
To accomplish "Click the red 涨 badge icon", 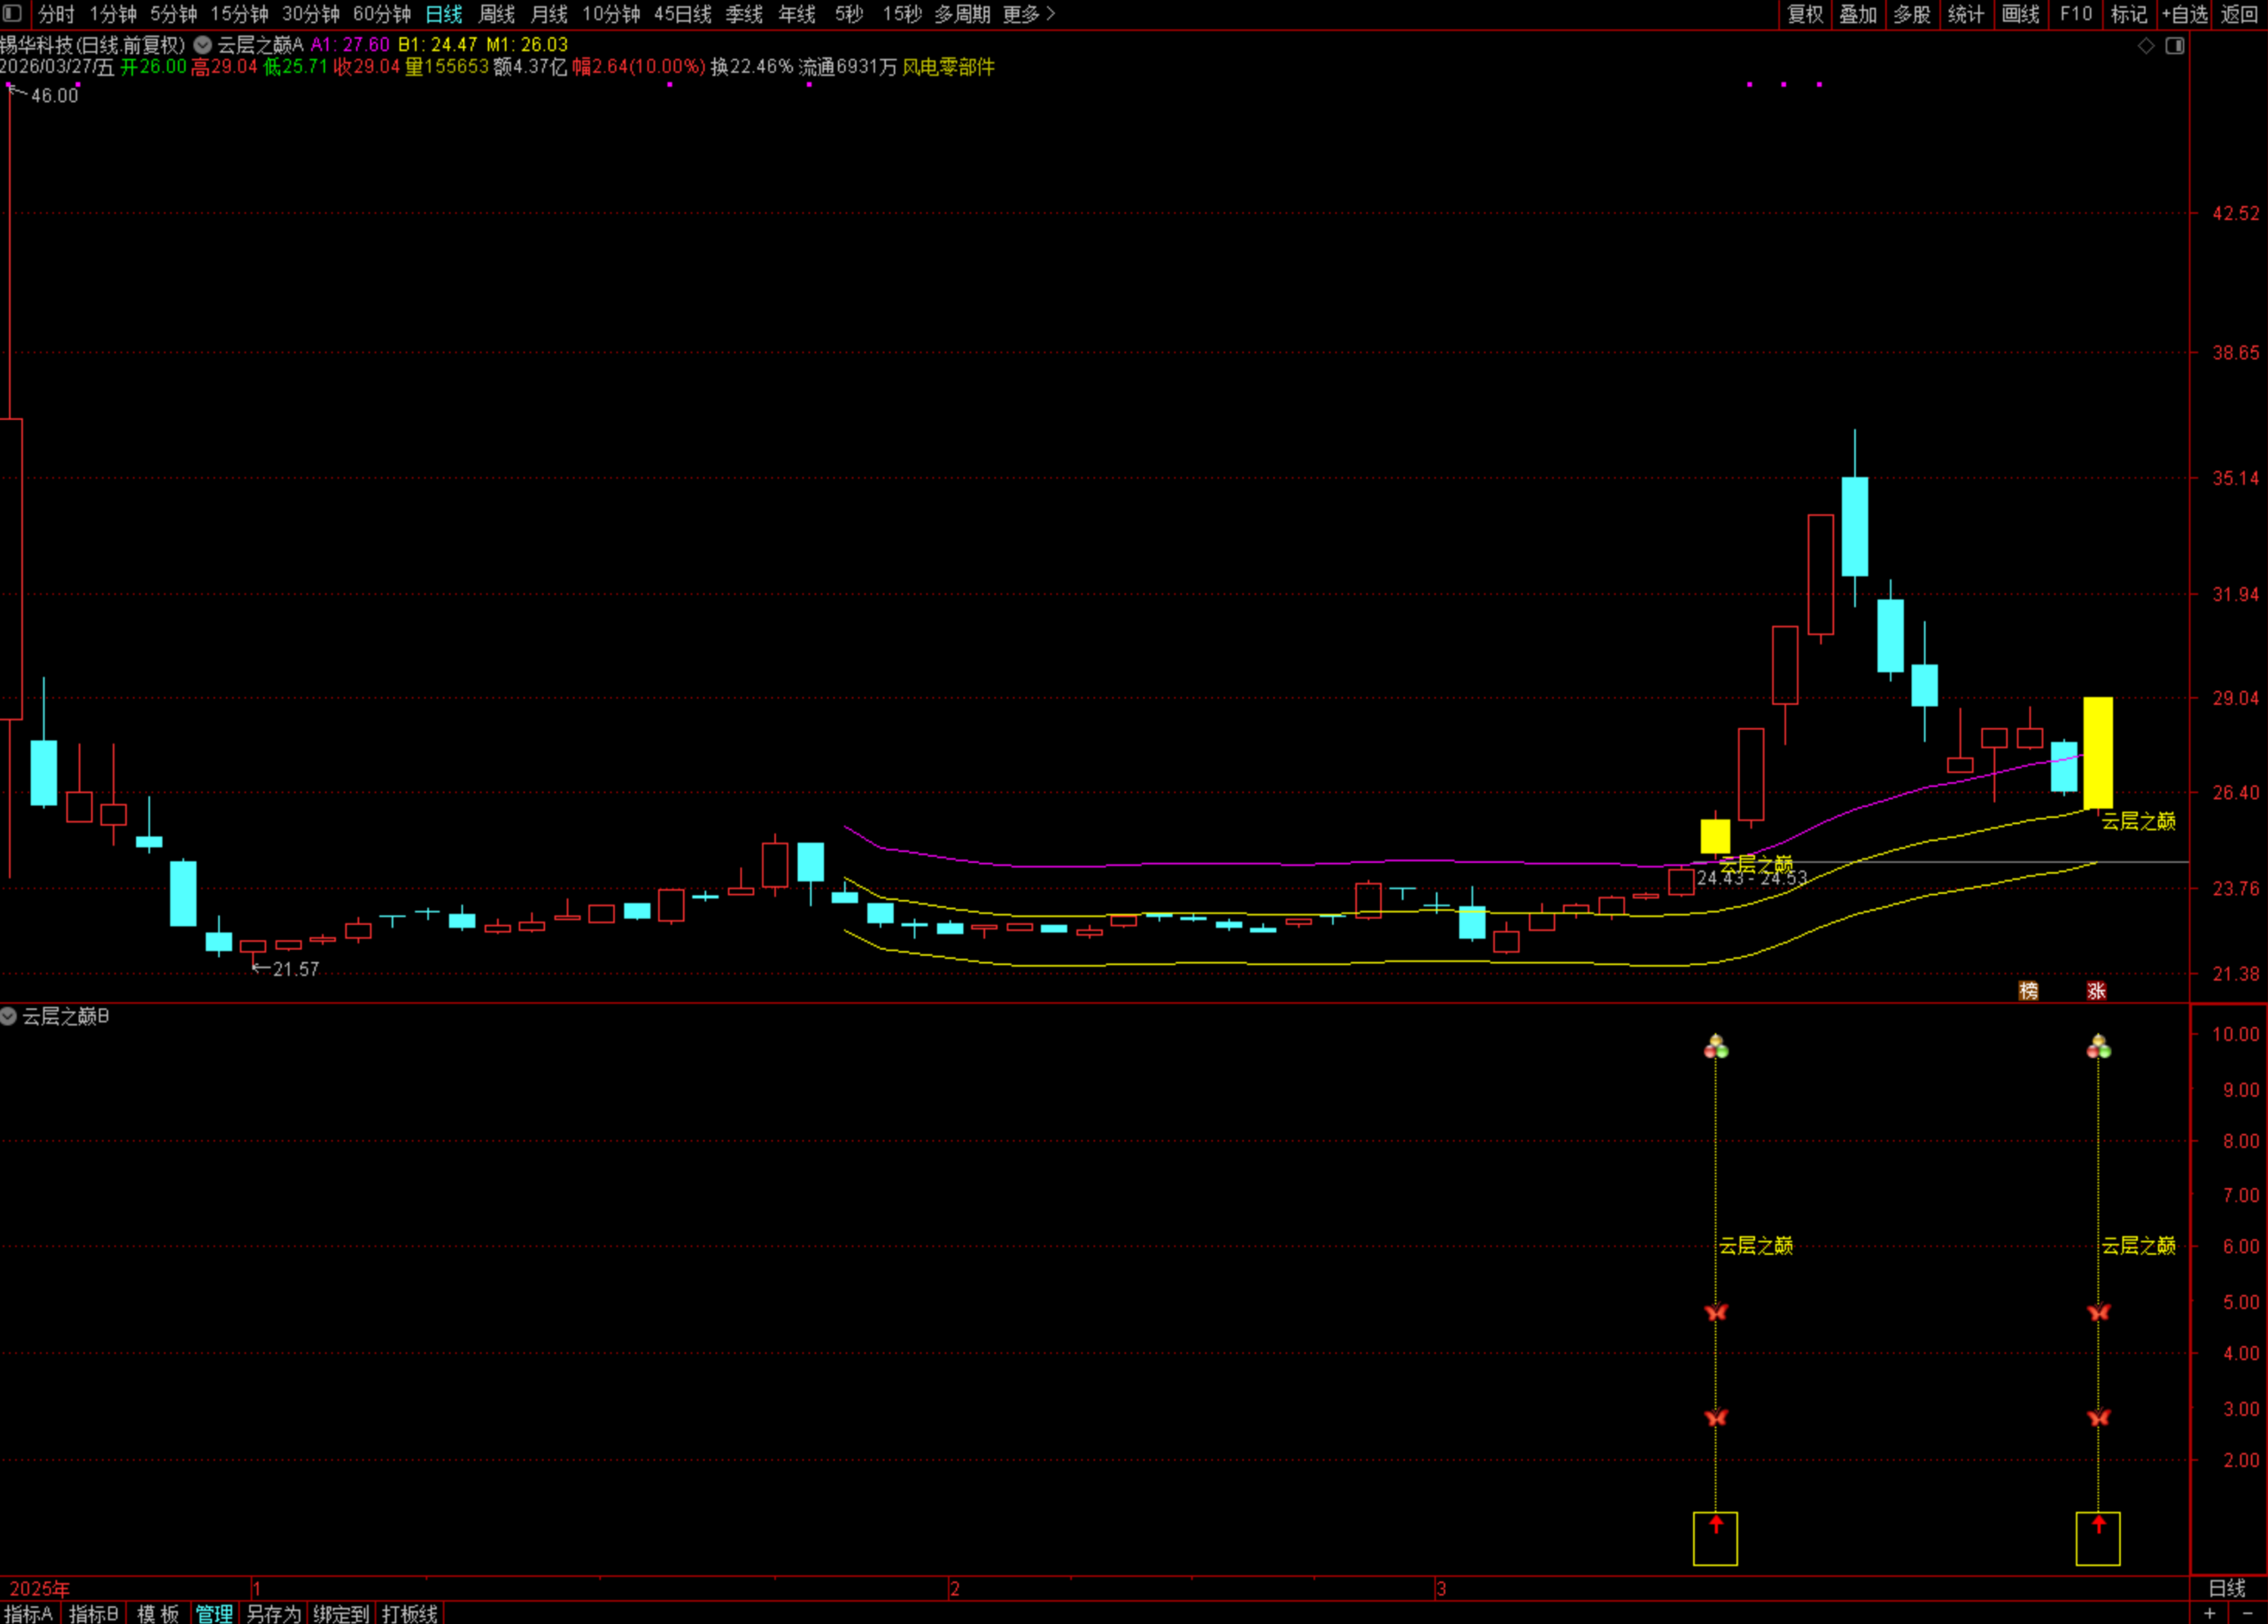I will tap(2096, 990).
